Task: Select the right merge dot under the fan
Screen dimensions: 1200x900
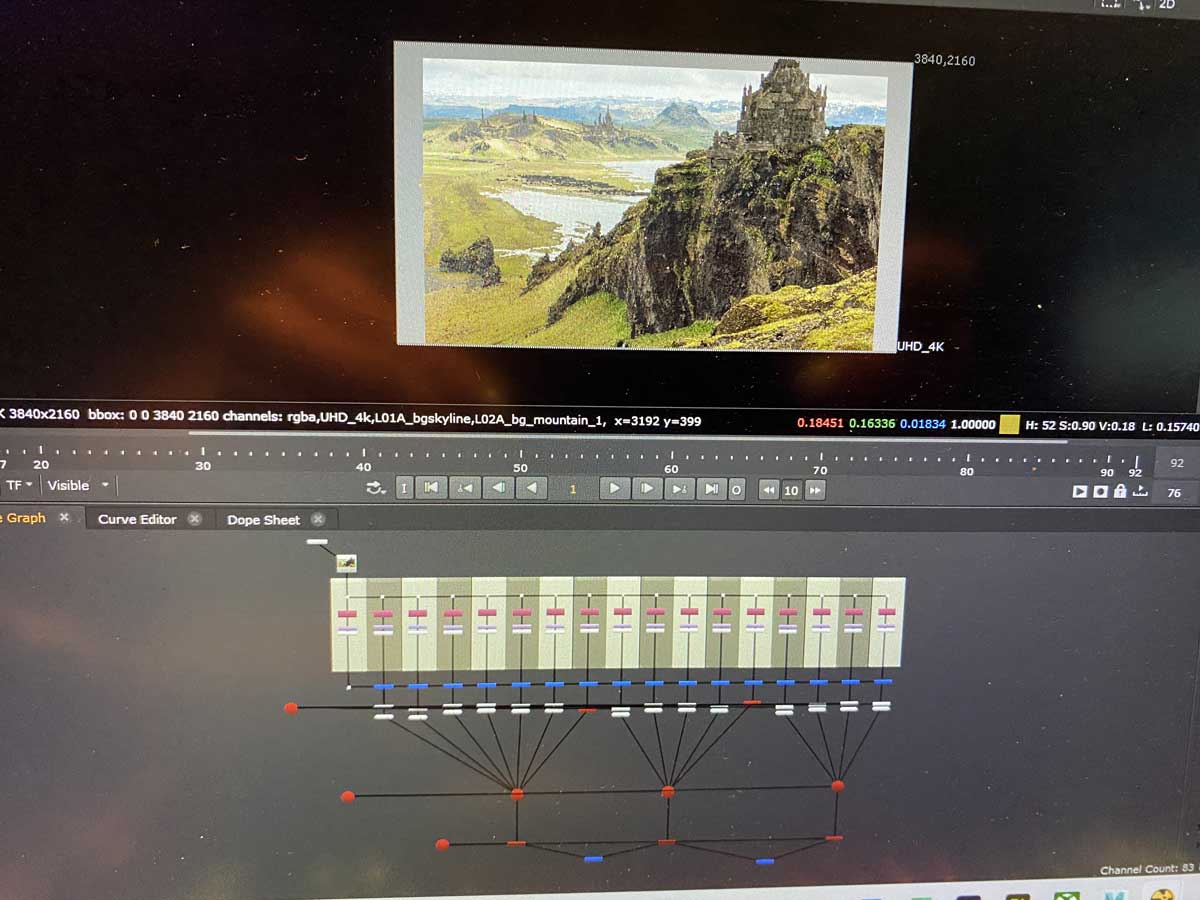Action: tap(838, 786)
